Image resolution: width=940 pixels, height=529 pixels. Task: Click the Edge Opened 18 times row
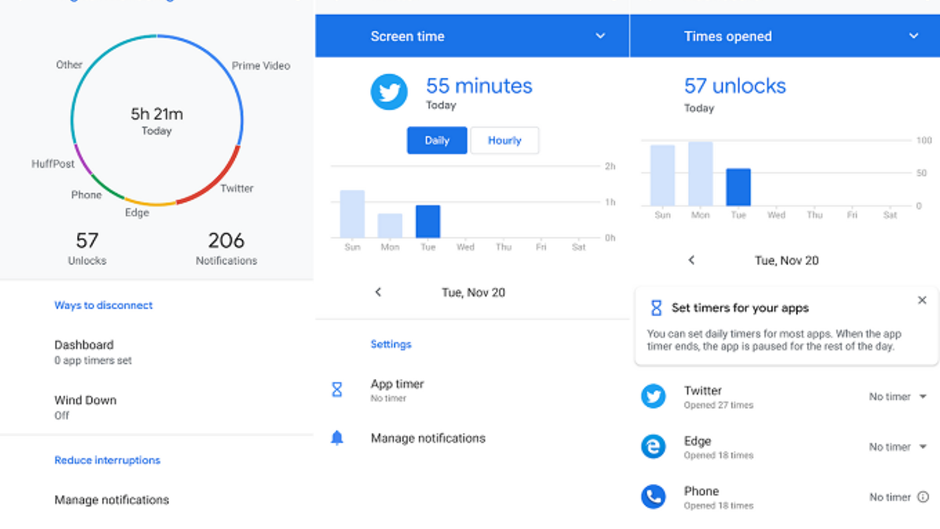[785, 447]
